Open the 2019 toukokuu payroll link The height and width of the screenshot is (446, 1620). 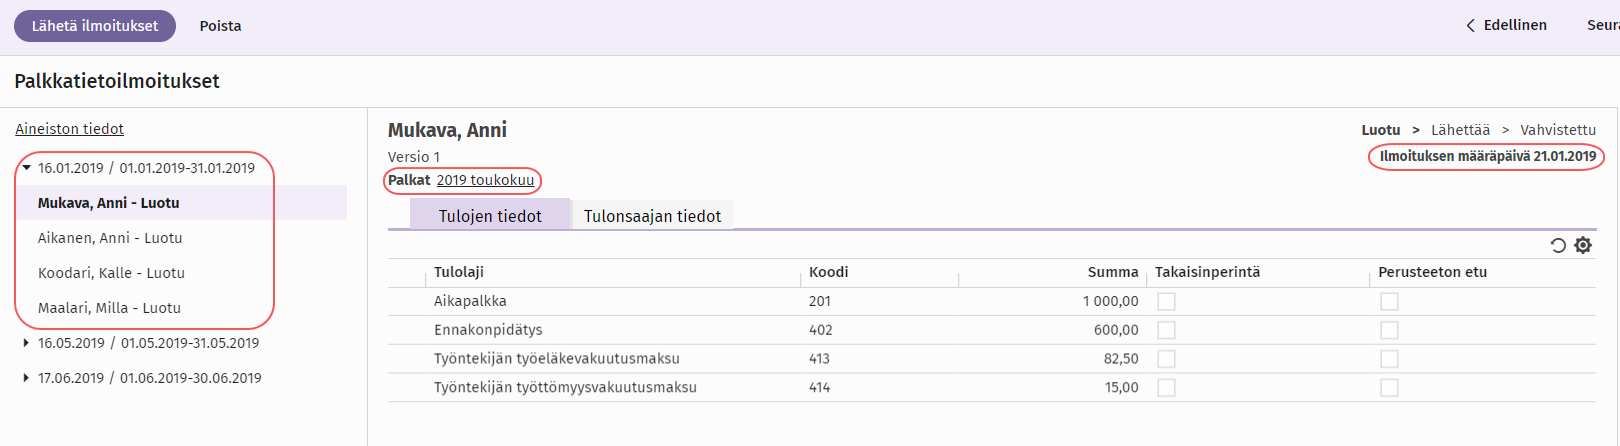point(485,180)
